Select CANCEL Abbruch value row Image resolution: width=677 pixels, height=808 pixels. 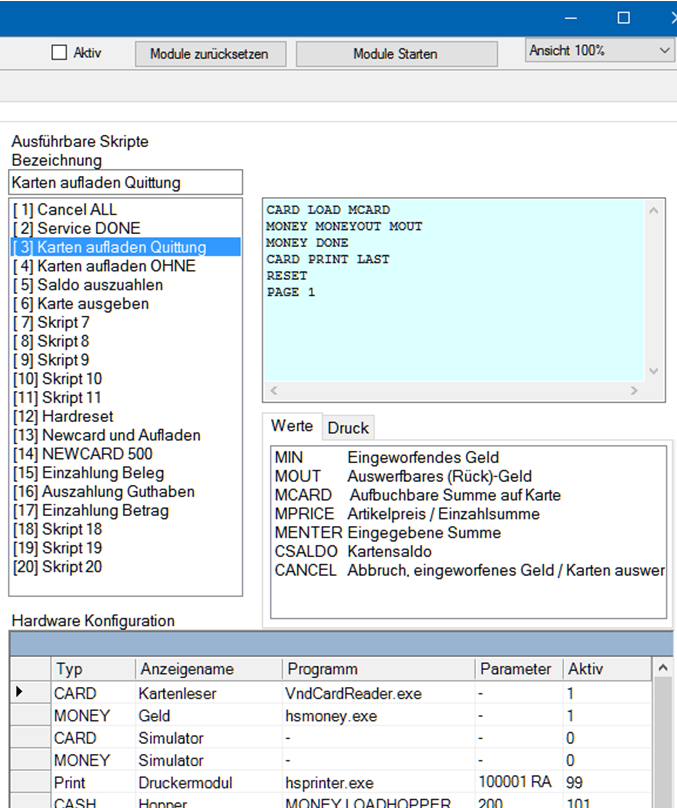[x=468, y=570]
